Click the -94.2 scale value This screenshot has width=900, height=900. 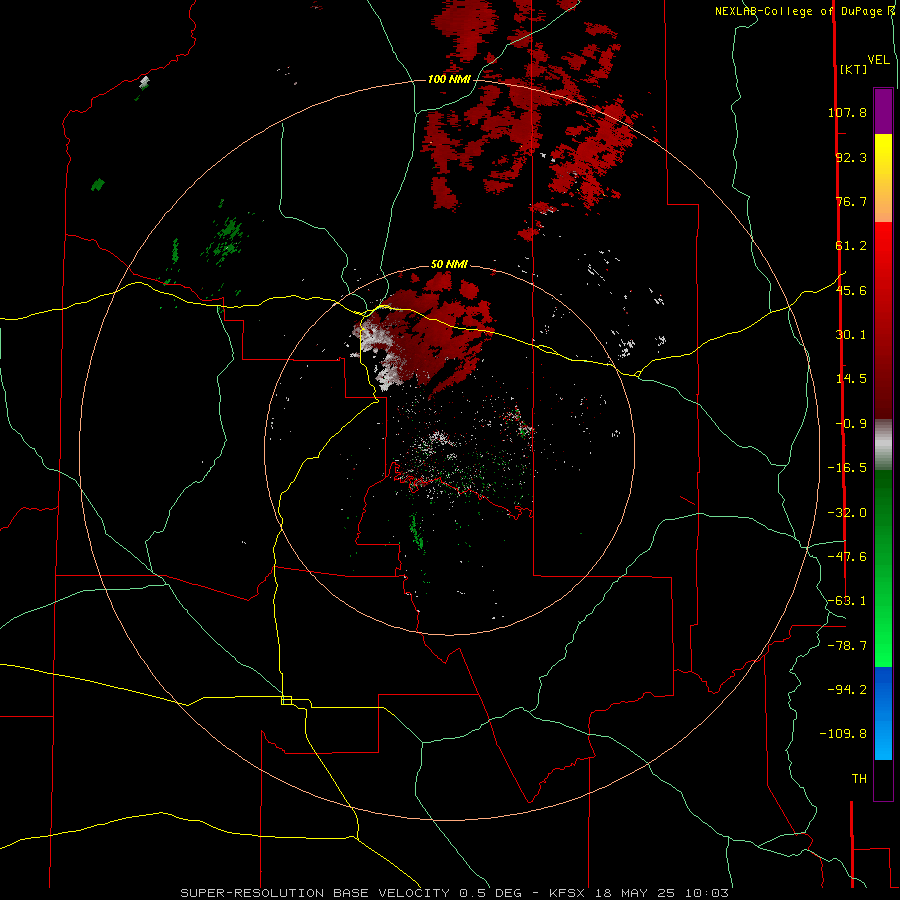coord(847,689)
